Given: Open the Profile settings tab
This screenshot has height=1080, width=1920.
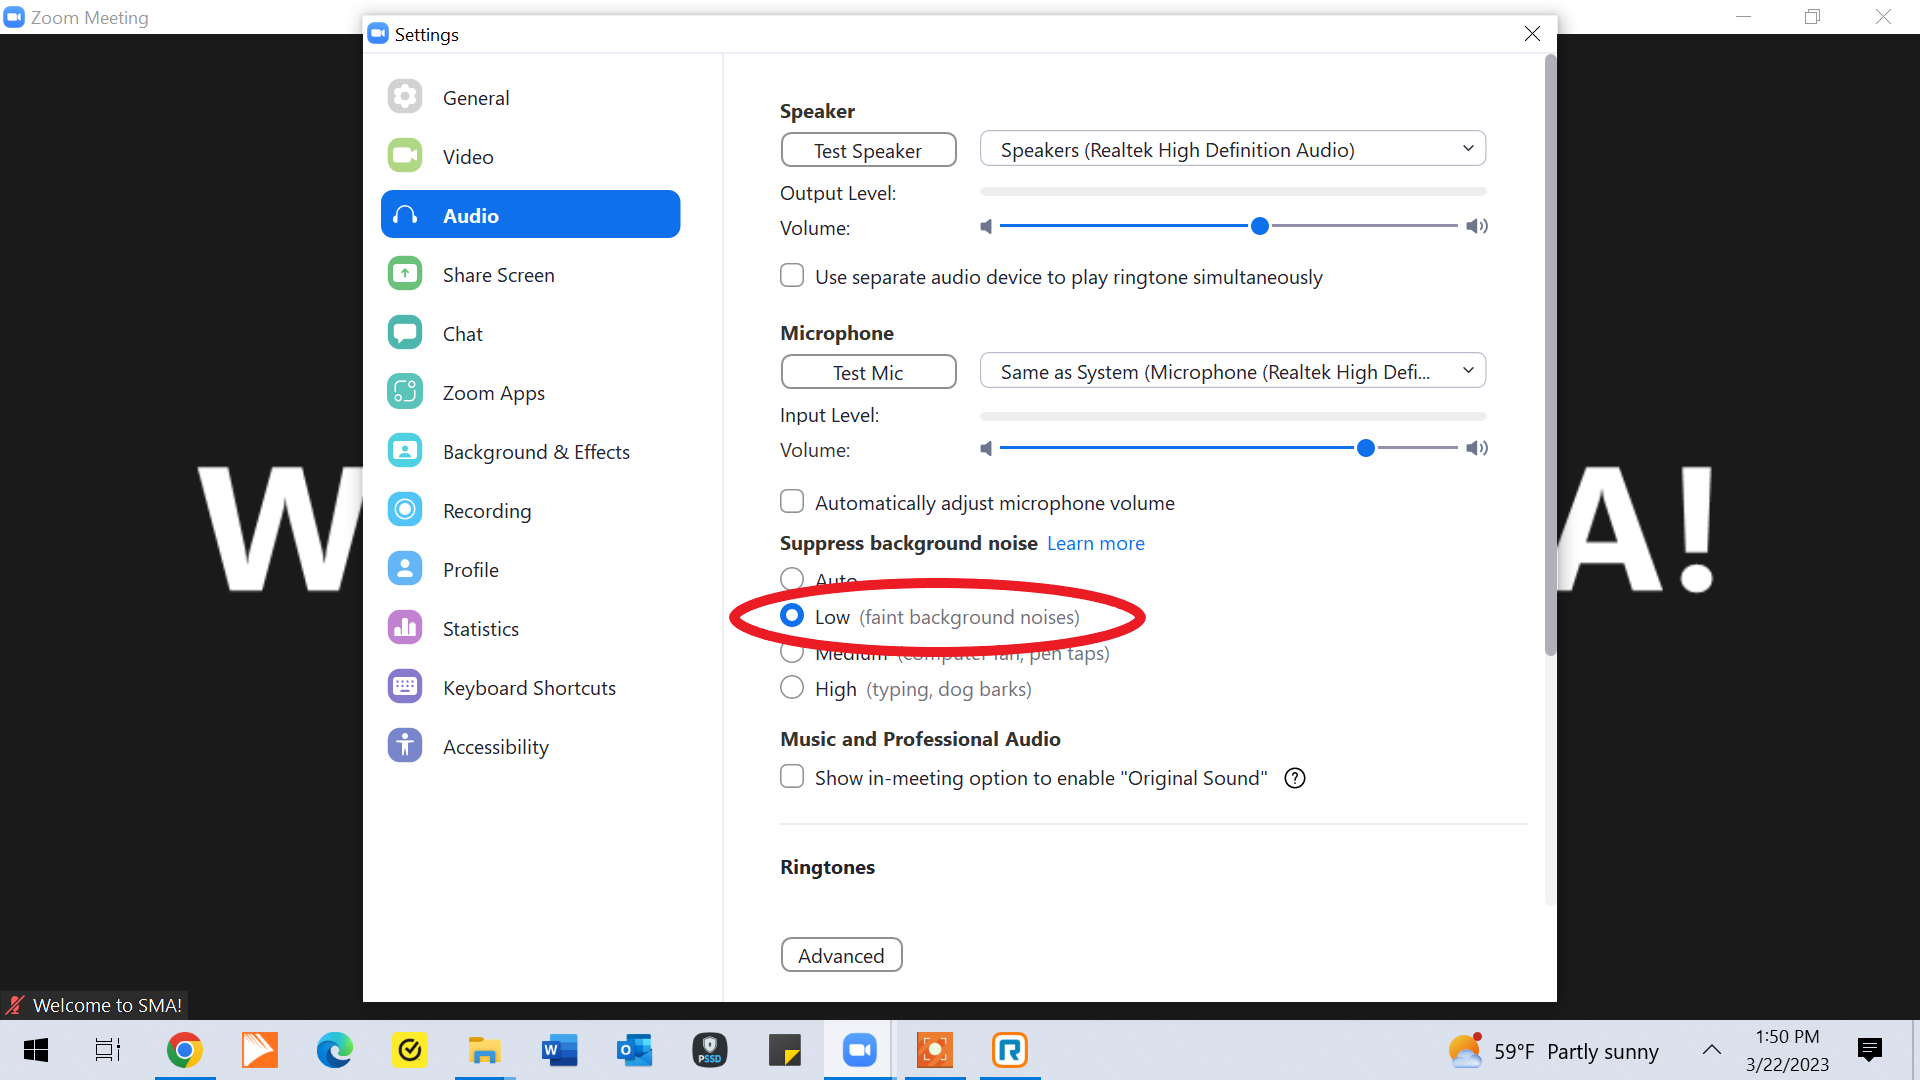Looking at the screenshot, I should click(530, 569).
